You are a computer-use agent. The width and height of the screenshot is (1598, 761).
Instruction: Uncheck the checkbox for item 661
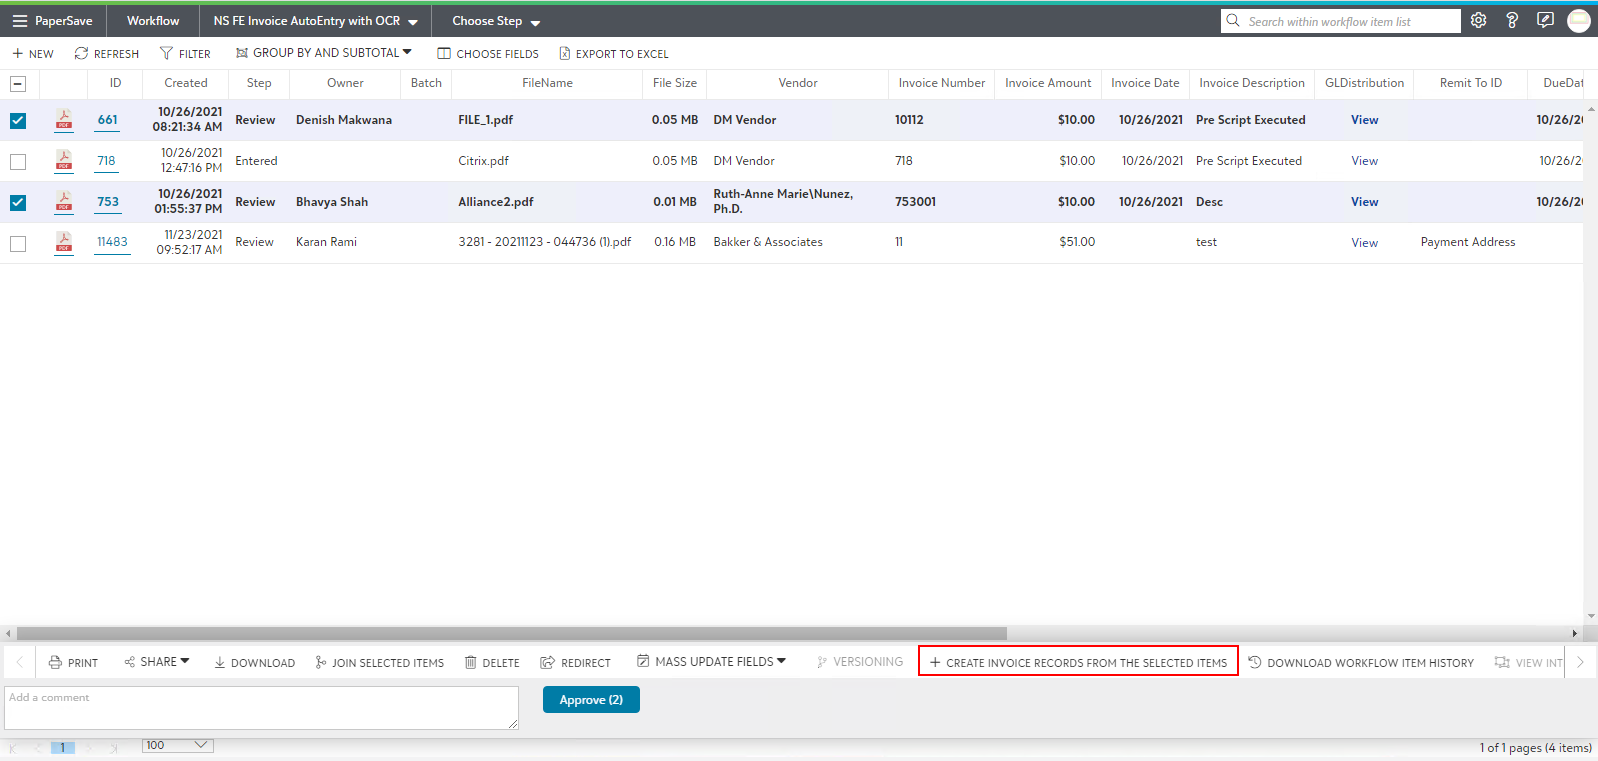tap(18, 121)
